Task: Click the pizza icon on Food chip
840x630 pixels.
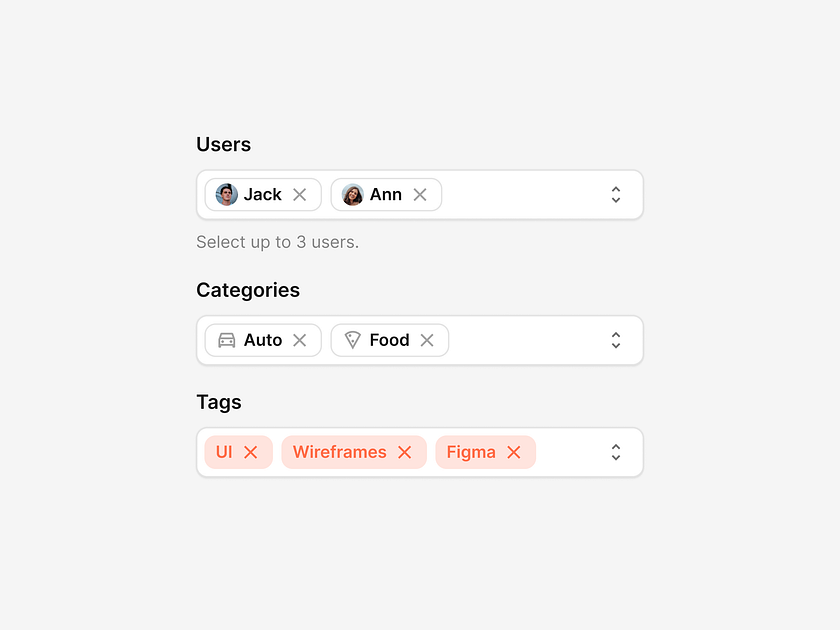Action: point(352,340)
